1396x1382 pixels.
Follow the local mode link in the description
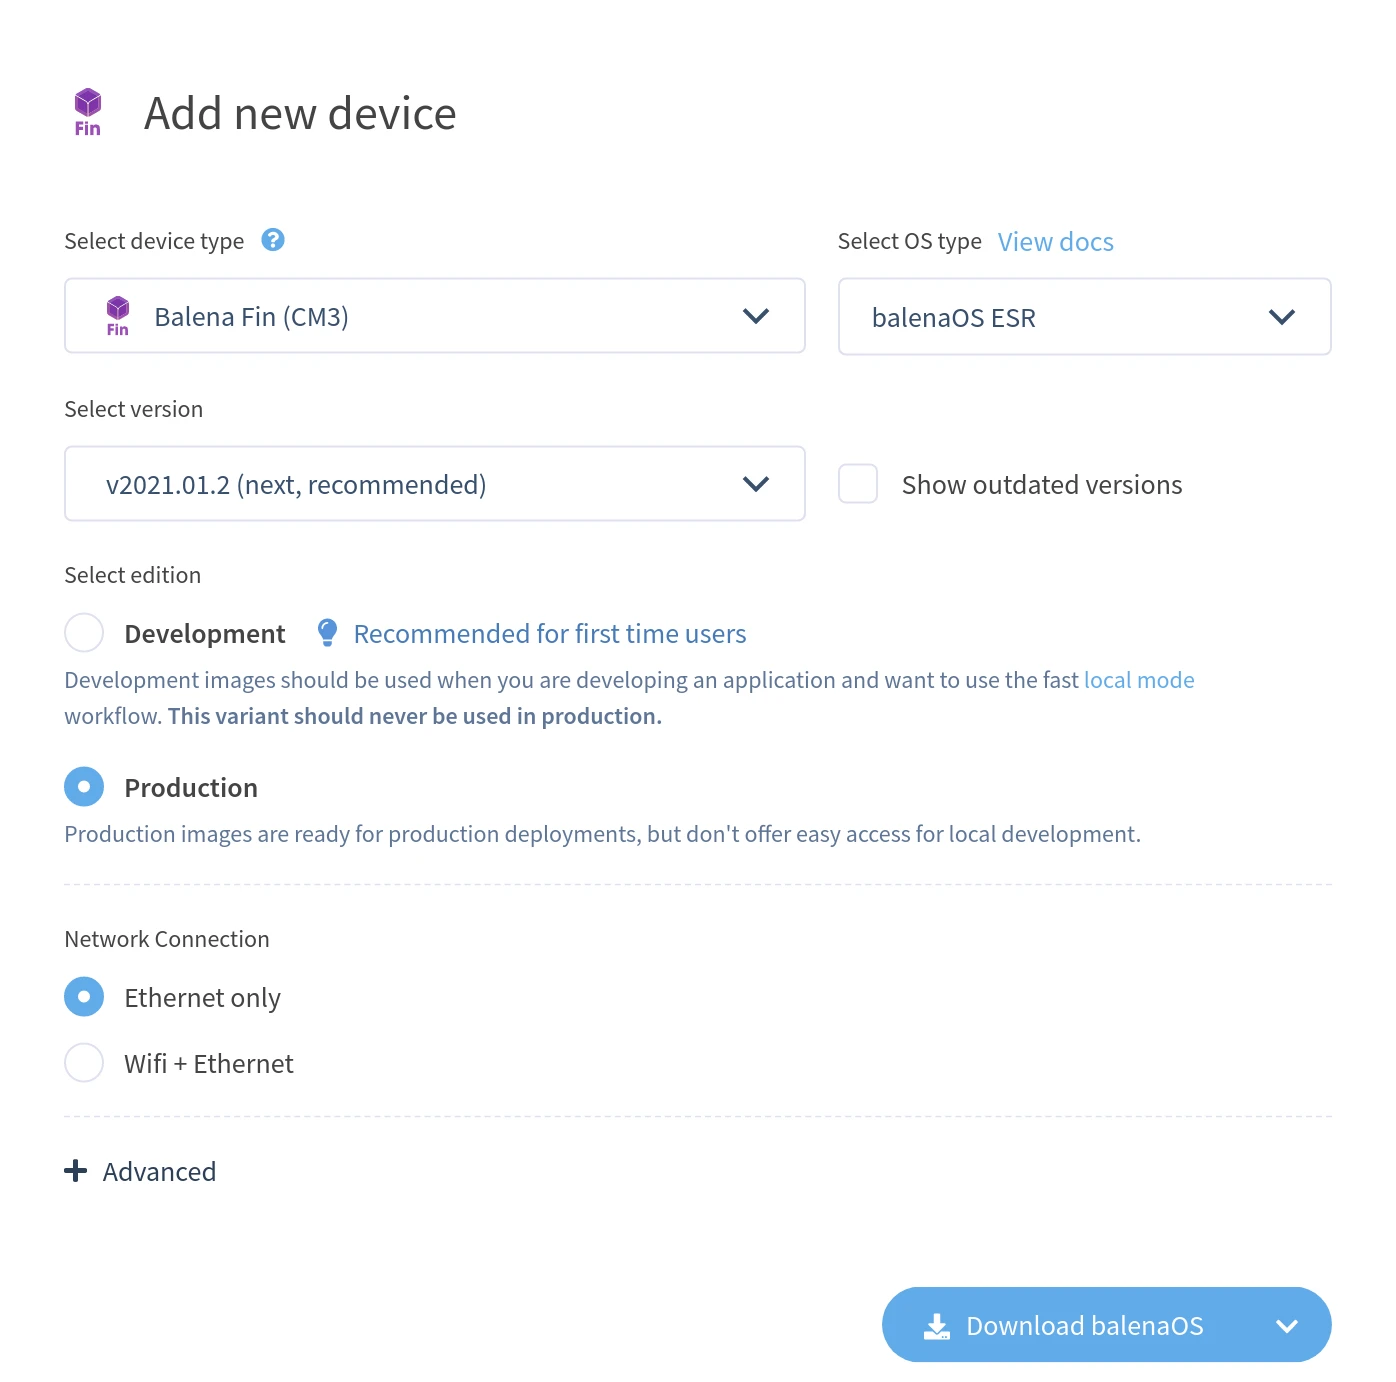pyautogui.click(x=1138, y=679)
